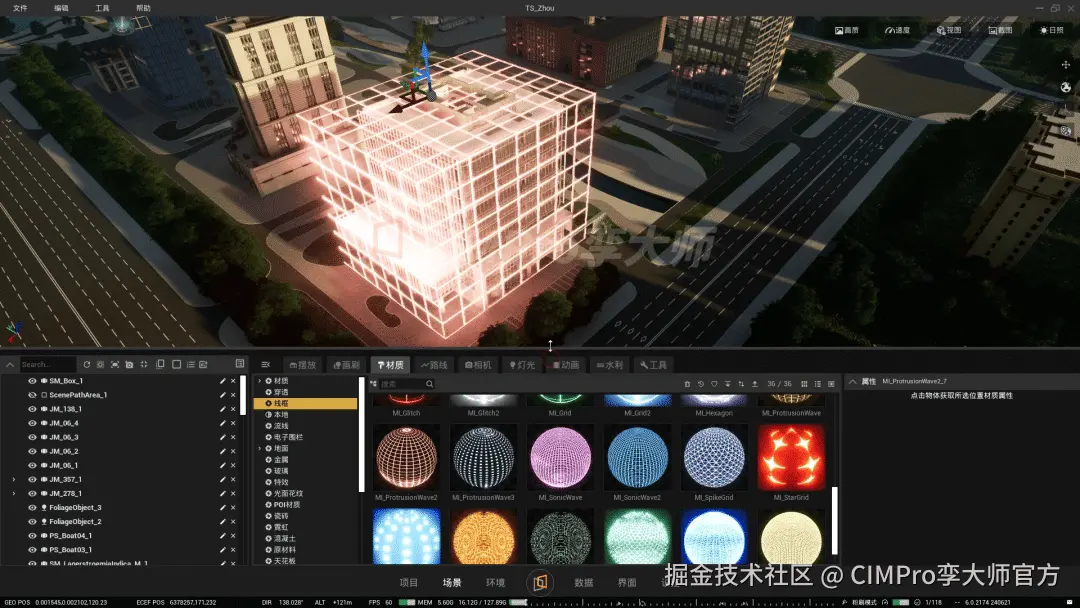Click the camera icon in outliner toolbar

click(129, 365)
